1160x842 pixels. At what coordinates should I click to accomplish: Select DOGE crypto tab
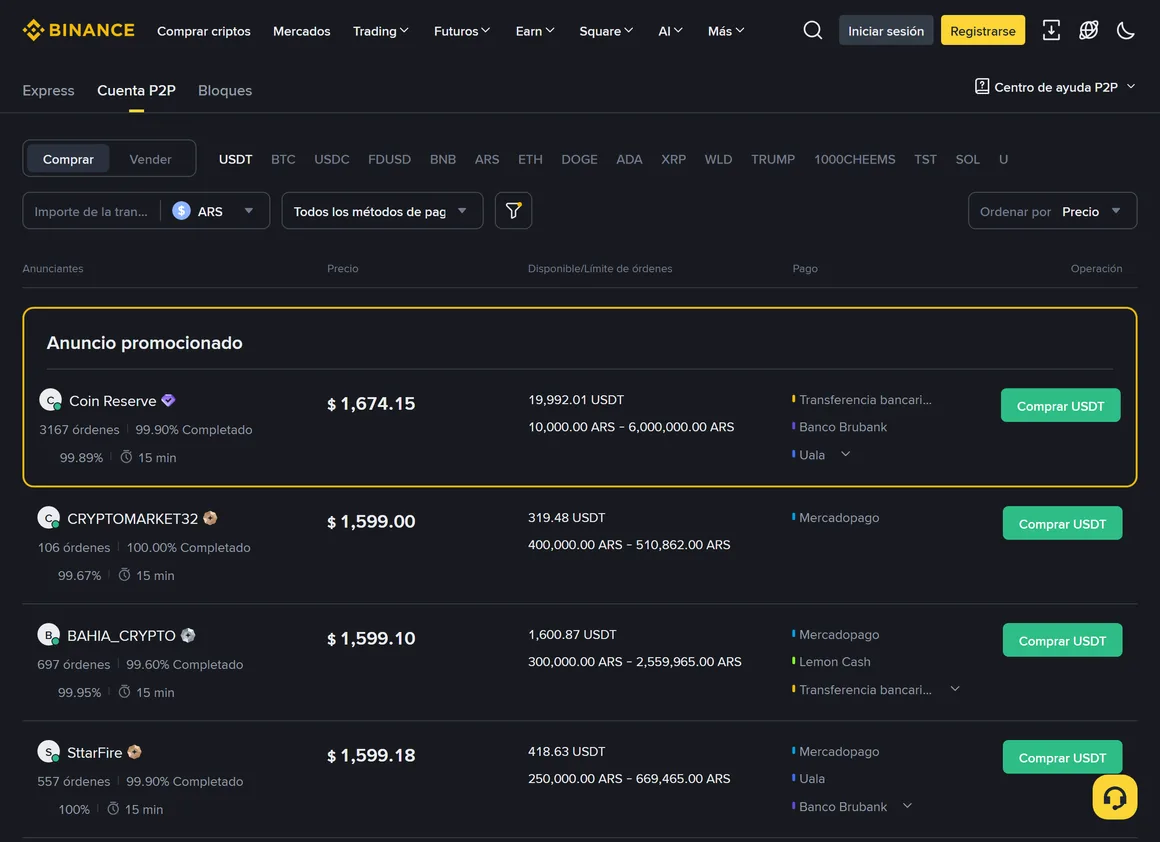(x=579, y=159)
